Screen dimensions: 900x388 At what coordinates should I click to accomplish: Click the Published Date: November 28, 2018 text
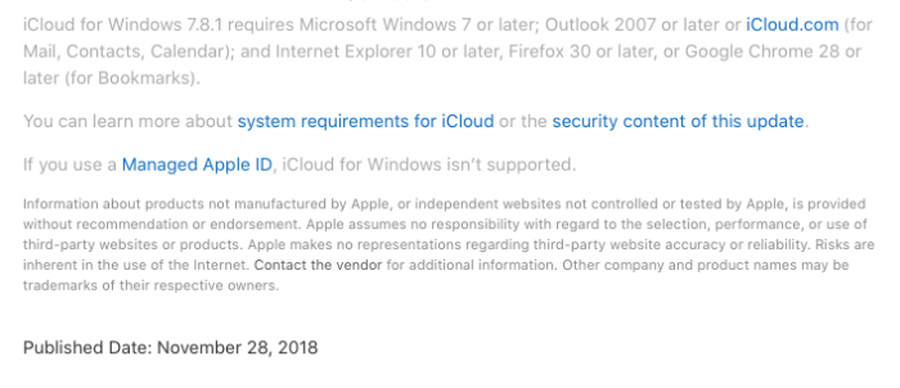[x=170, y=348]
